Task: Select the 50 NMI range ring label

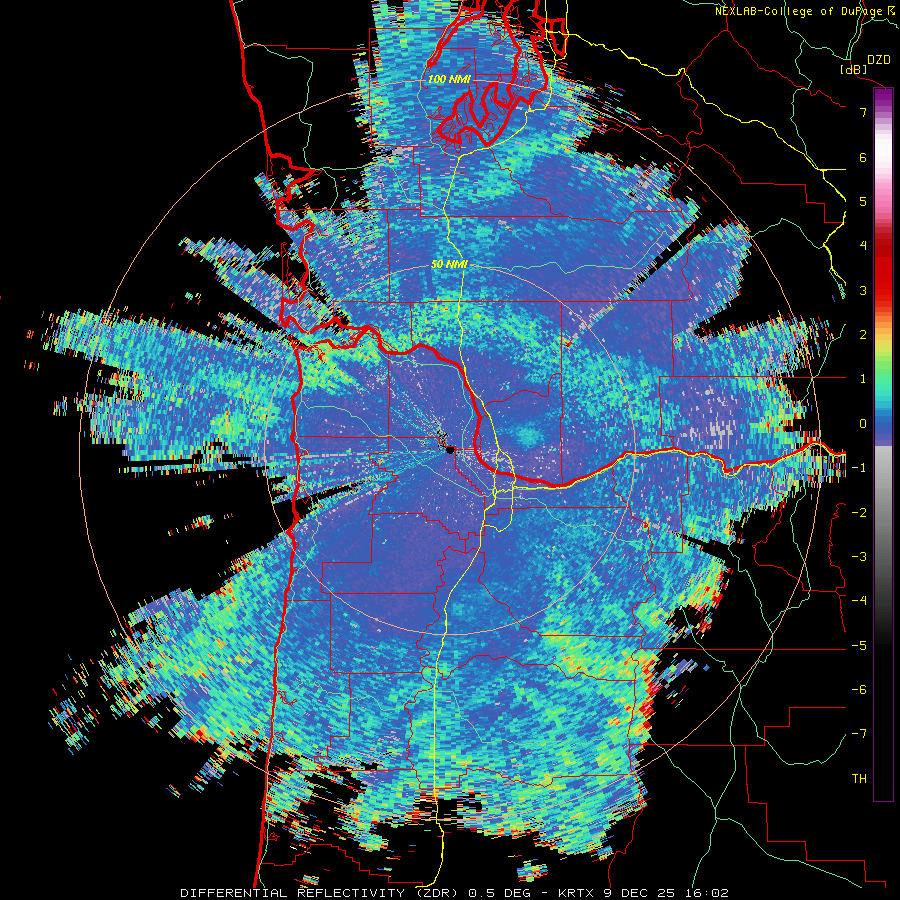Action: pos(449,264)
